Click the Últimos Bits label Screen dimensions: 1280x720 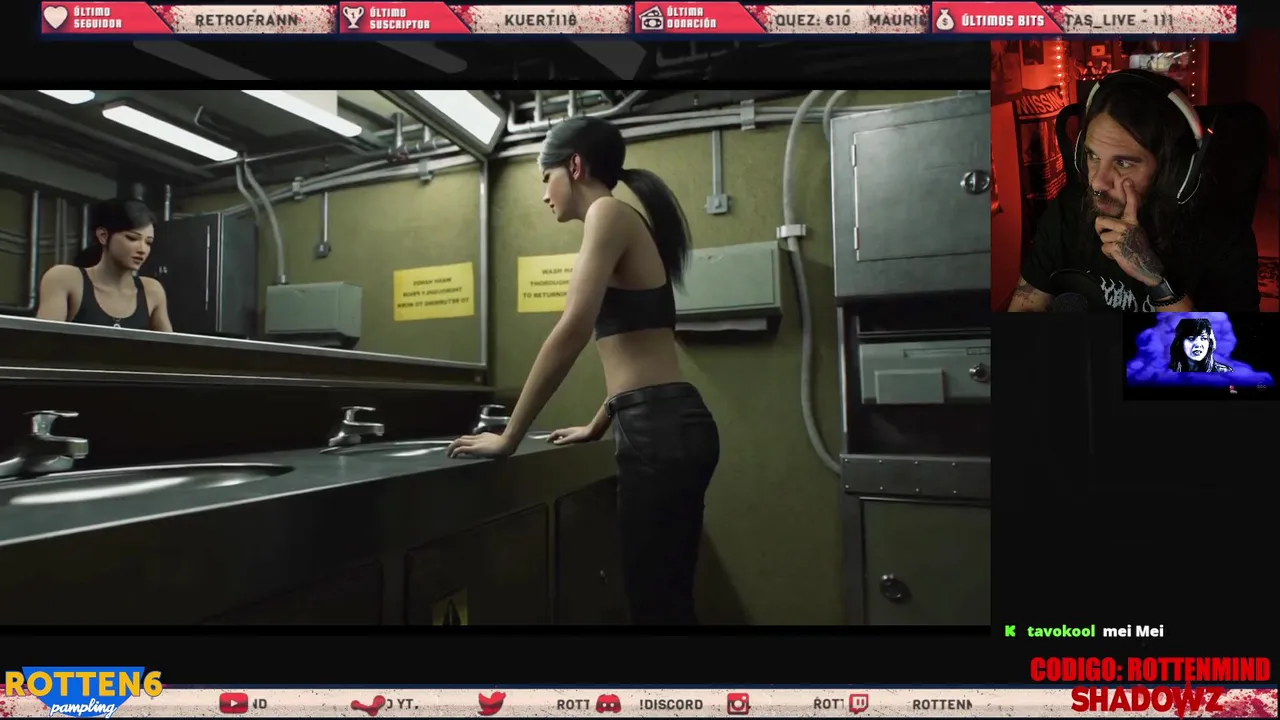1003,19
